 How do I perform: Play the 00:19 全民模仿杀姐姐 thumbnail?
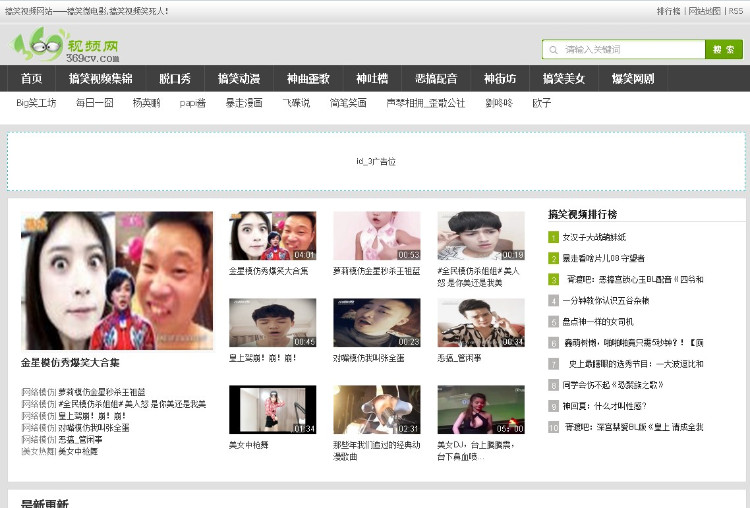[x=481, y=236]
